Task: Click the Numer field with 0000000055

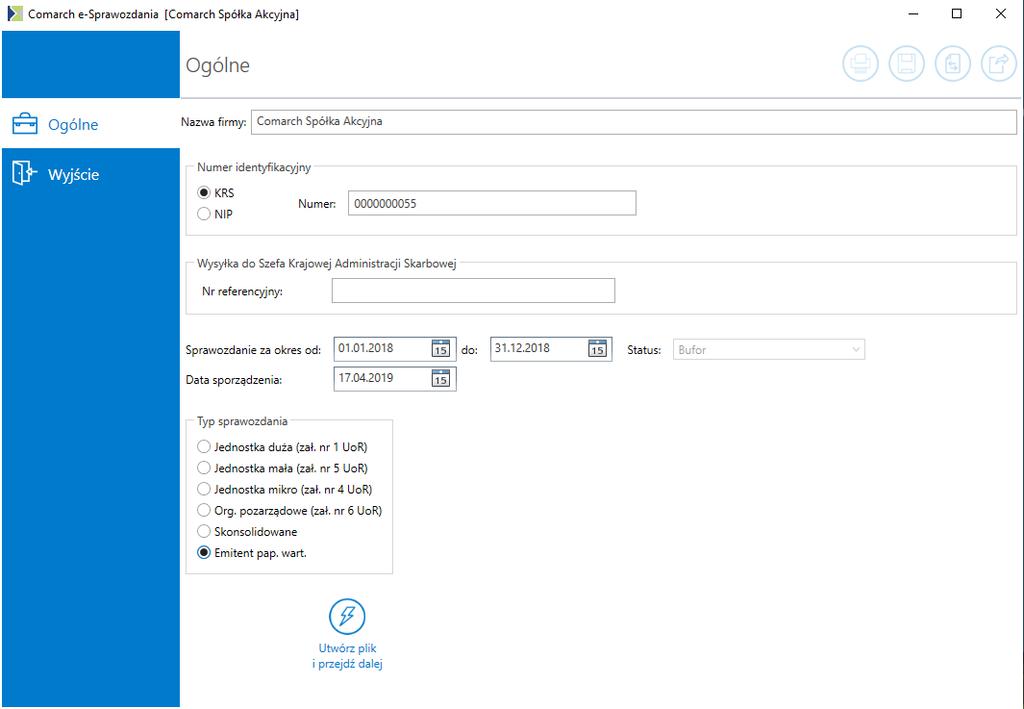Action: 492,203
